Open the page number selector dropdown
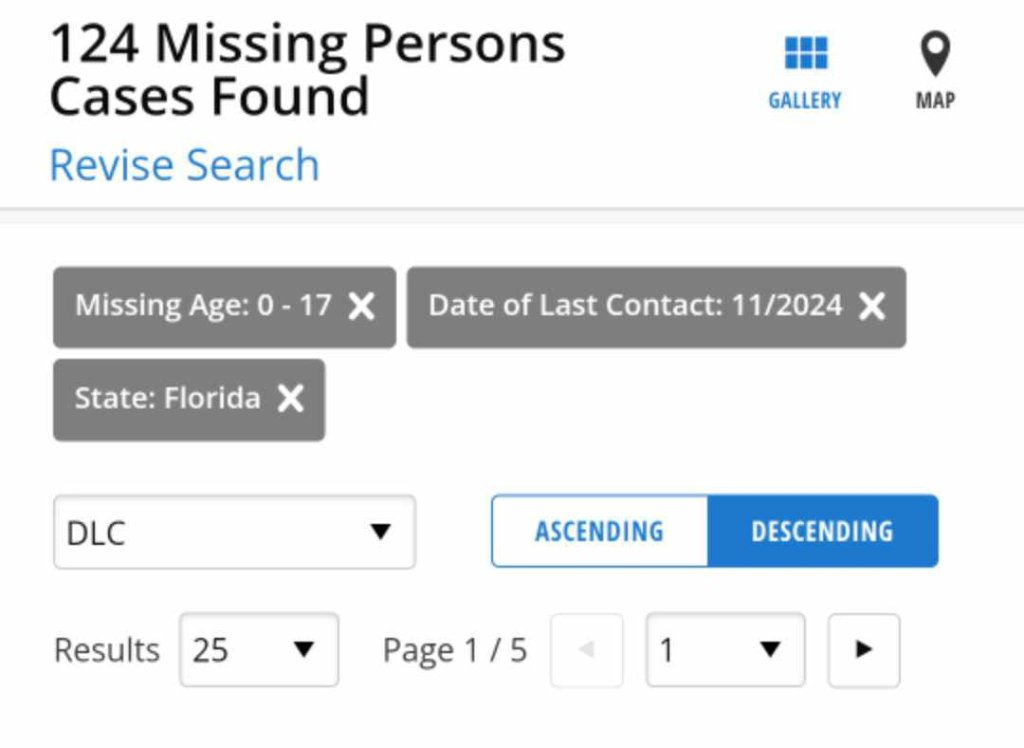The width and height of the screenshot is (1024, 748). coord(725,650)
